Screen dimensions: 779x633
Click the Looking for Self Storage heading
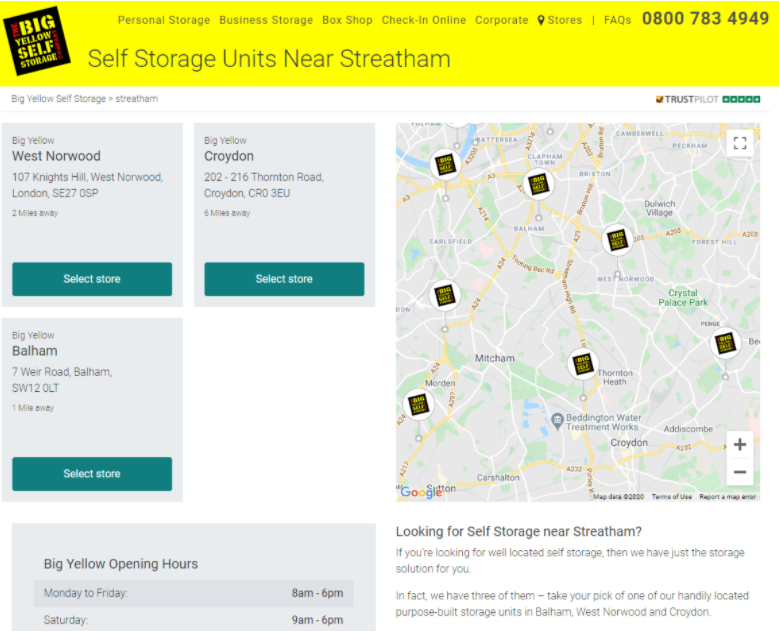point(519,531)
